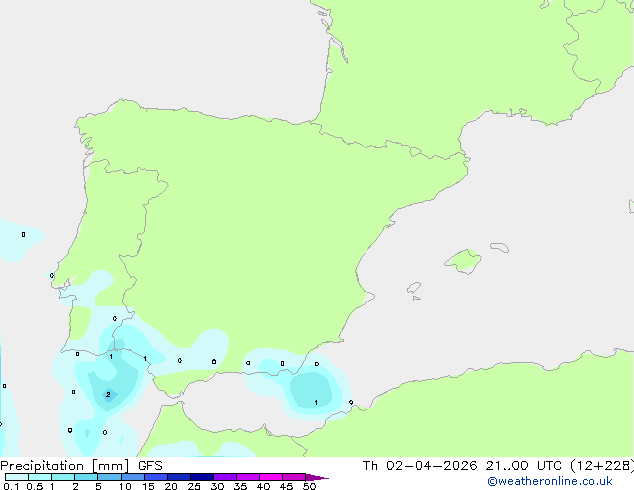Select the legend swatch between 5 and 10
The height and width of the screenshot is (490, 634).
[109, 477]
